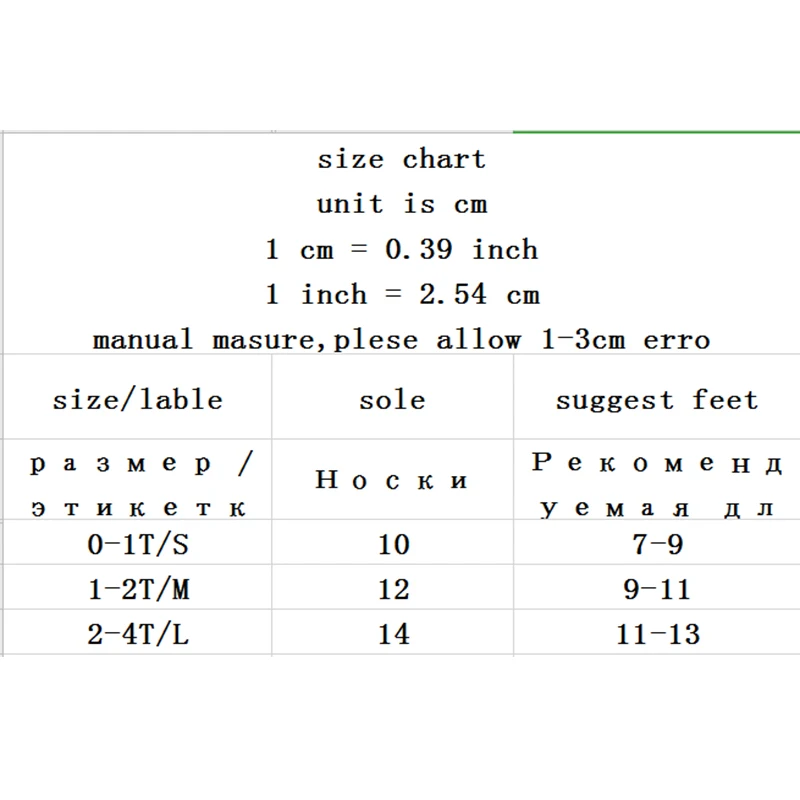
Task: Select the '0-1T/S' size cell
Action: point(137,545)
